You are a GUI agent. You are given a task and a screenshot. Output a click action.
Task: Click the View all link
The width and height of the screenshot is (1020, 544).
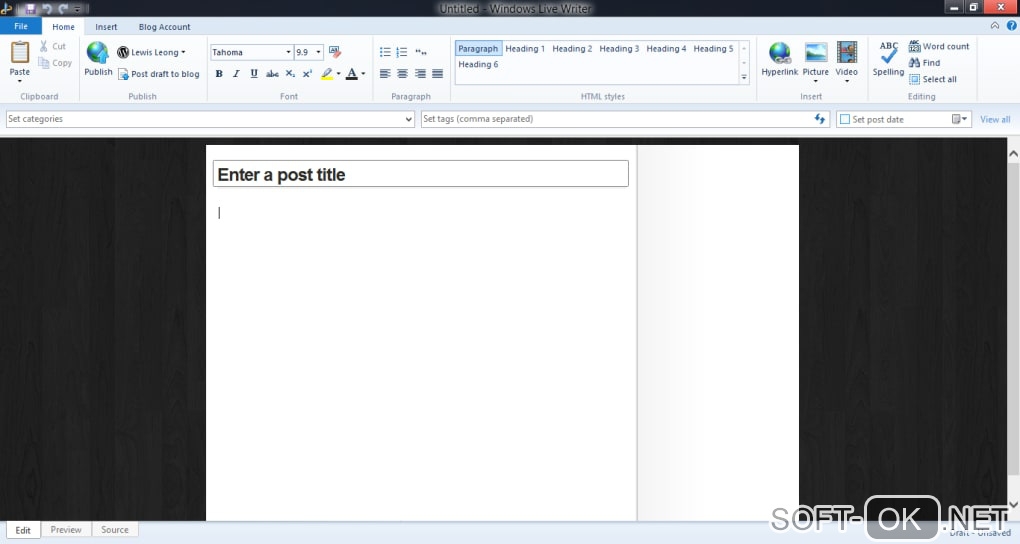click(x=995, y=119)
